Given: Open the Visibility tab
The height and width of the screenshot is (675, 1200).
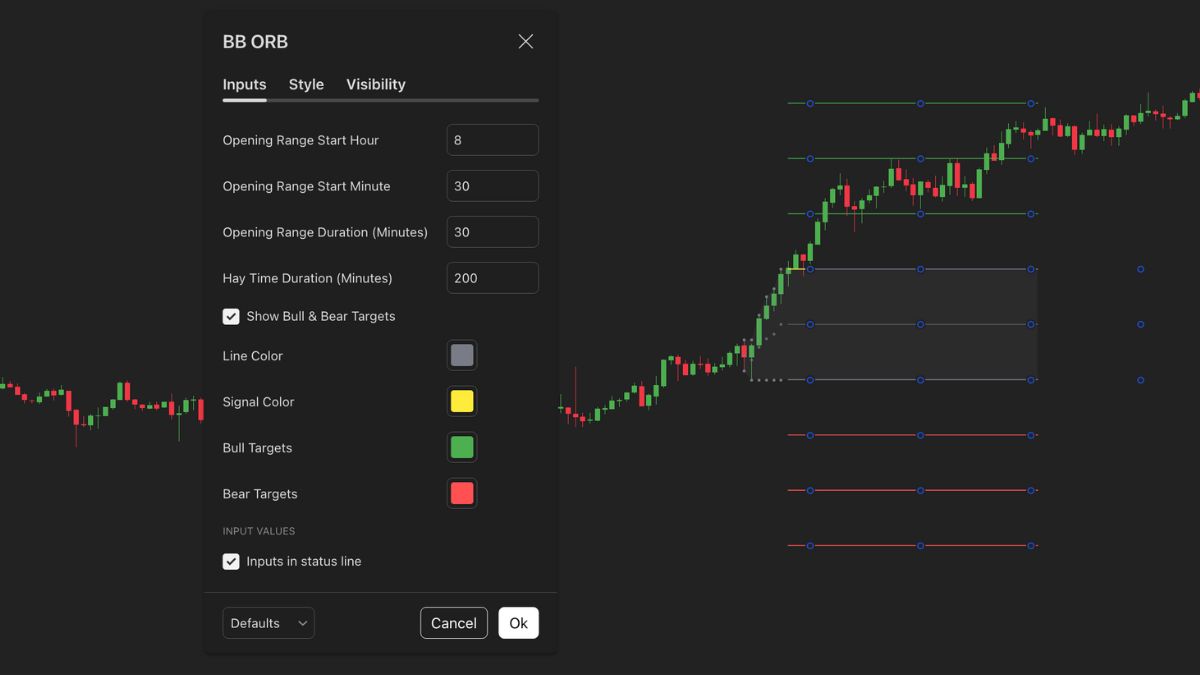Looking at the screenshot, I should point(376,84).
